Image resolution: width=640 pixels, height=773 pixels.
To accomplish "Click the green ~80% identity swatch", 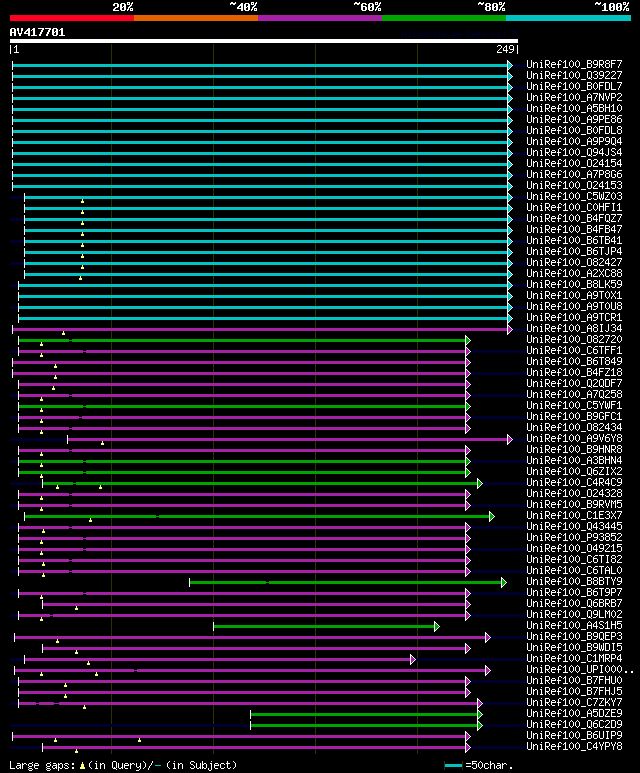I will (444, 18).
